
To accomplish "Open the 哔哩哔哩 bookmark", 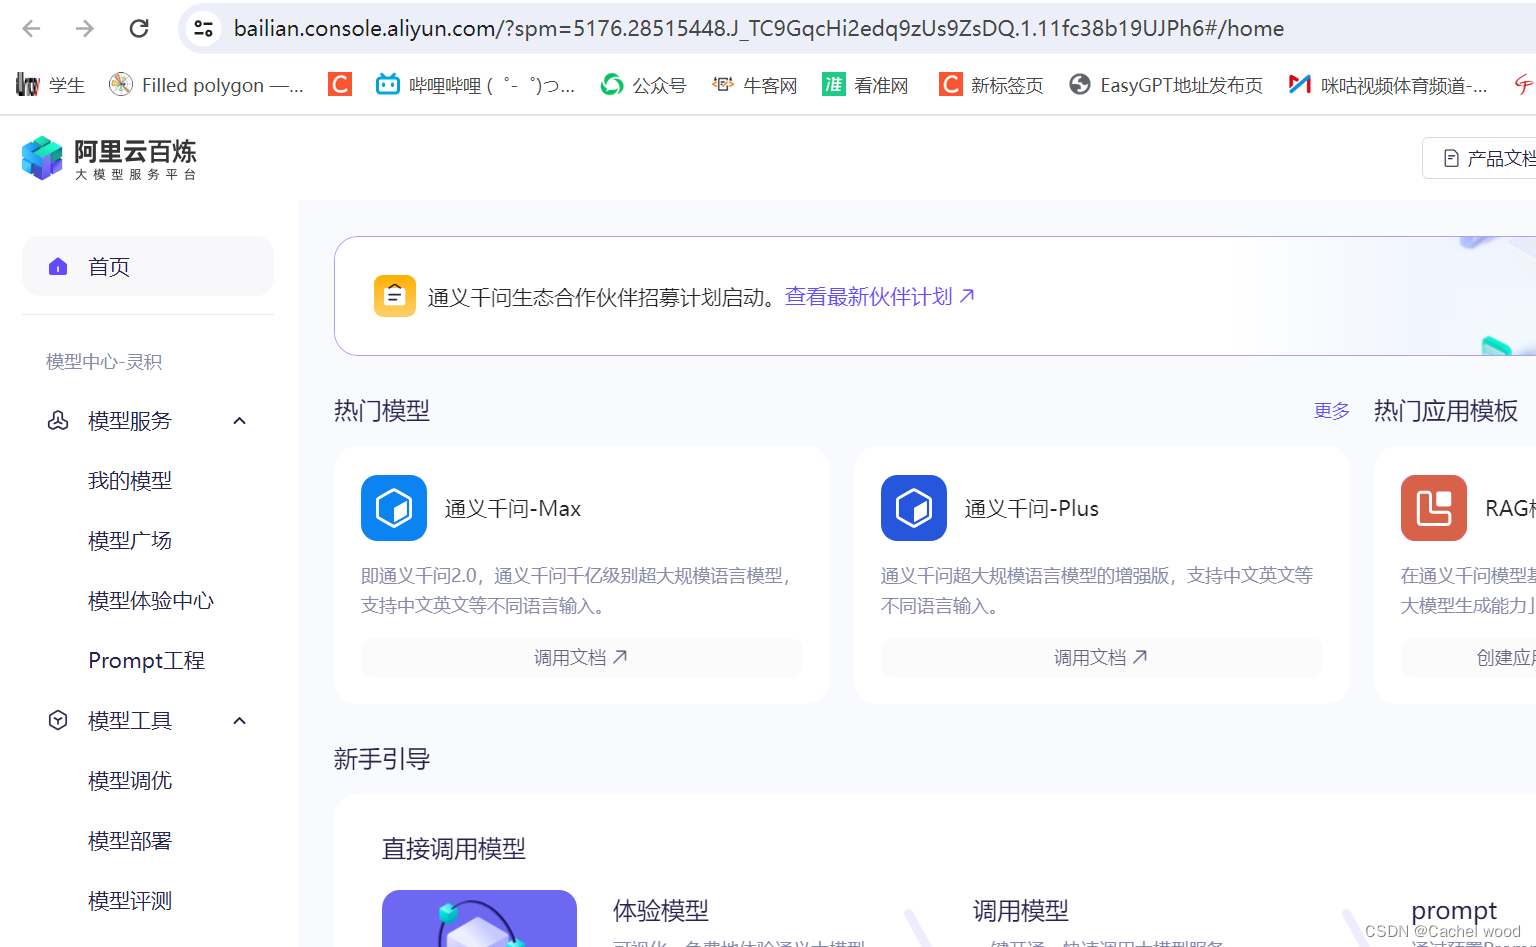I will pyautogui.click(x=475, y=85).
